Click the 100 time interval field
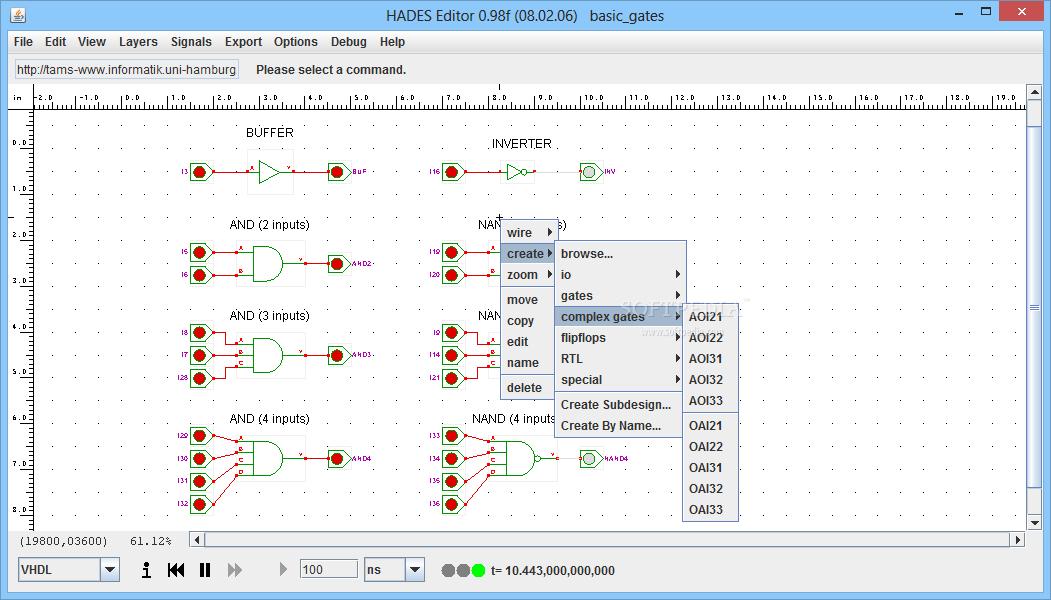Screen dimensions: 1051x600 [328, 569]
